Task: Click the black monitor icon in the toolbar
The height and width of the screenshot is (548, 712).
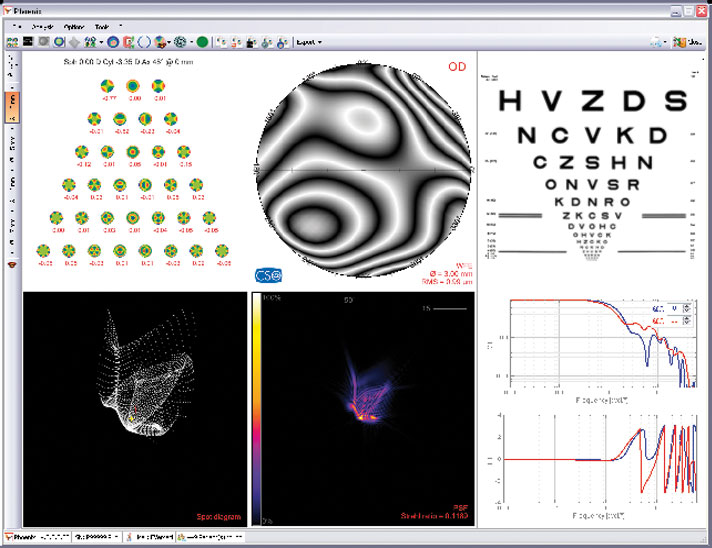Action: (x=29, y=42)
